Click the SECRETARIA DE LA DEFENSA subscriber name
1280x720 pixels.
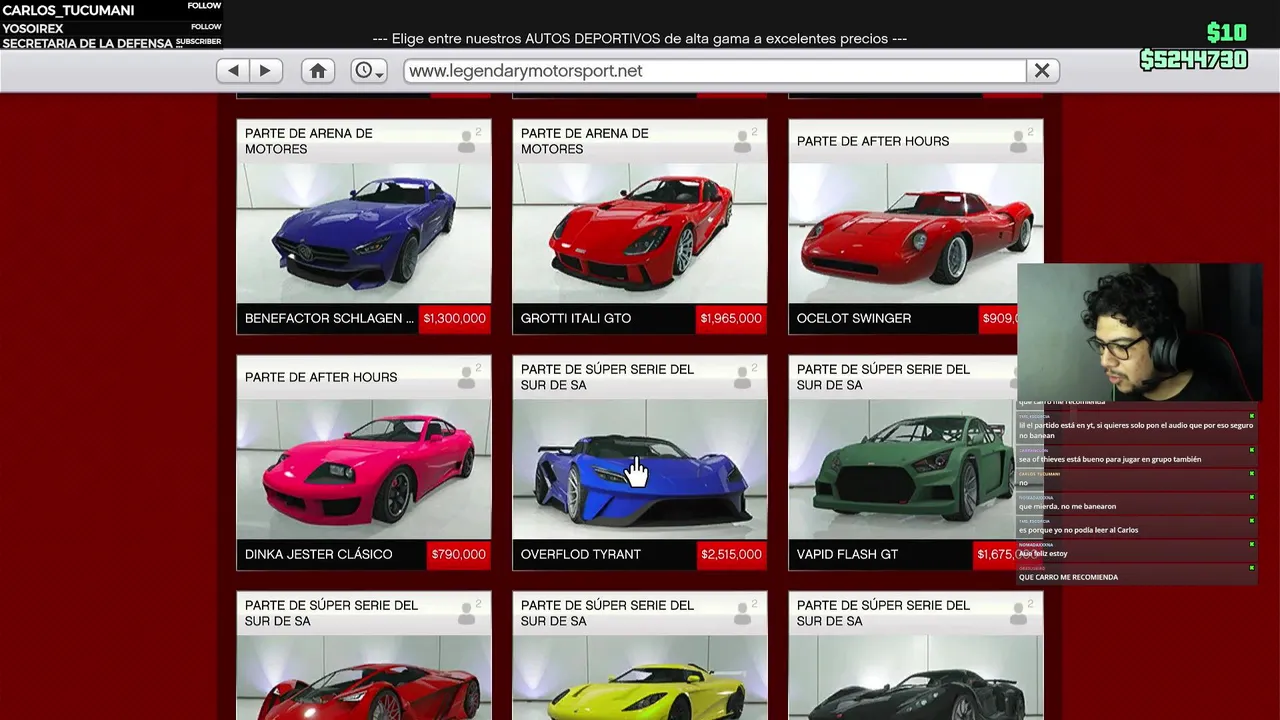point(87,43)
